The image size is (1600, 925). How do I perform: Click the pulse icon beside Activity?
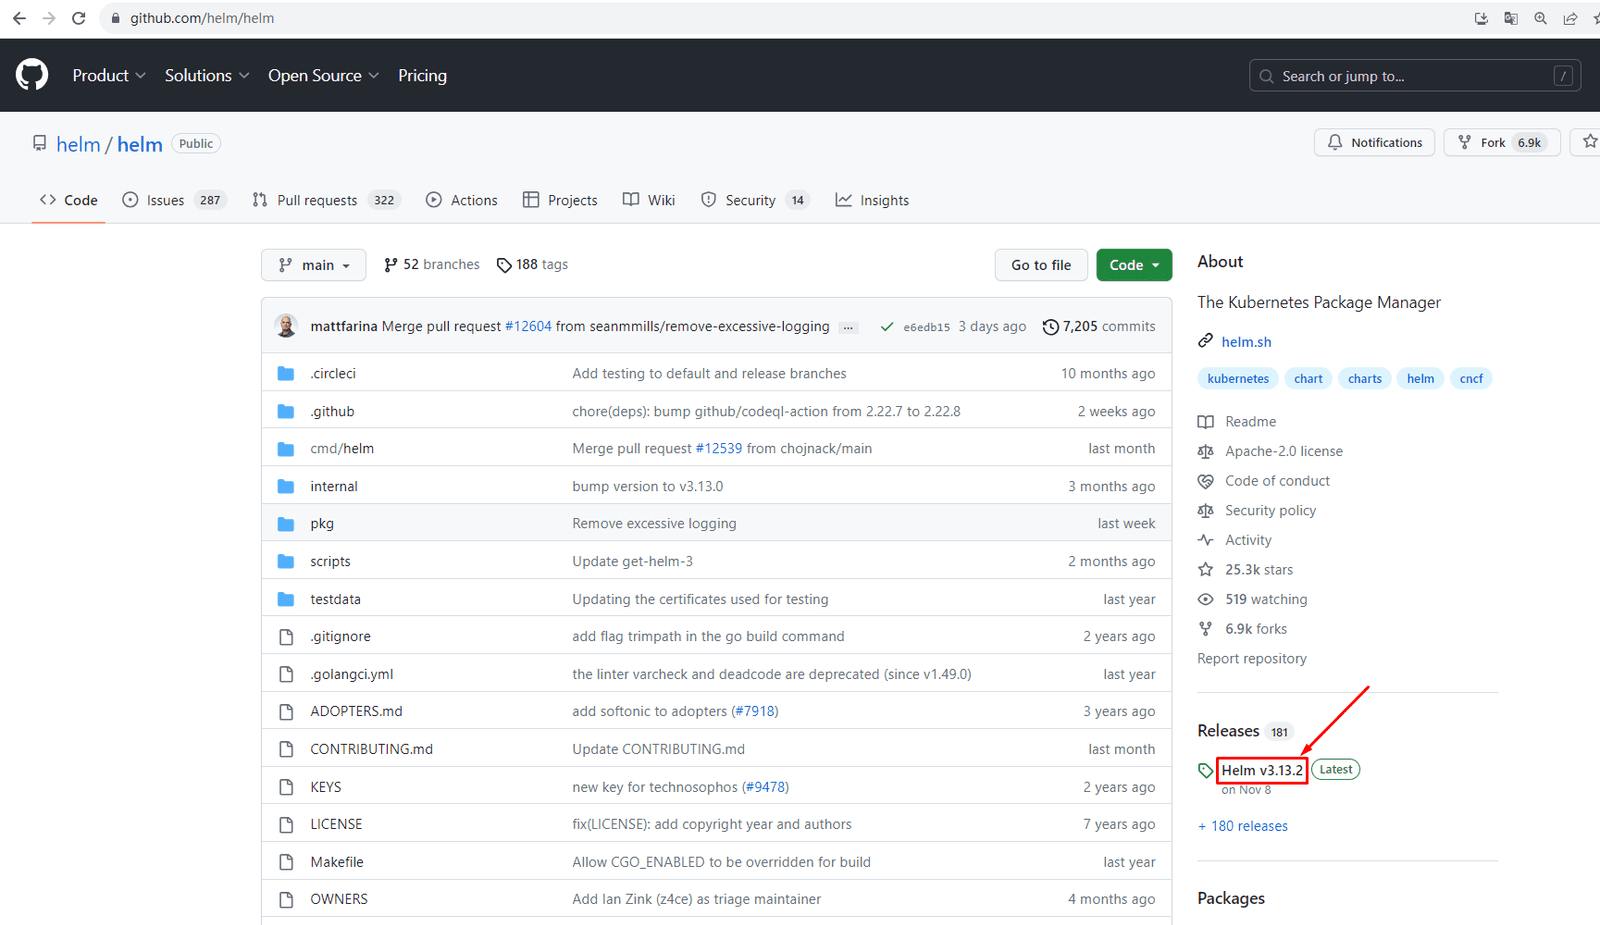[1206, 540]
